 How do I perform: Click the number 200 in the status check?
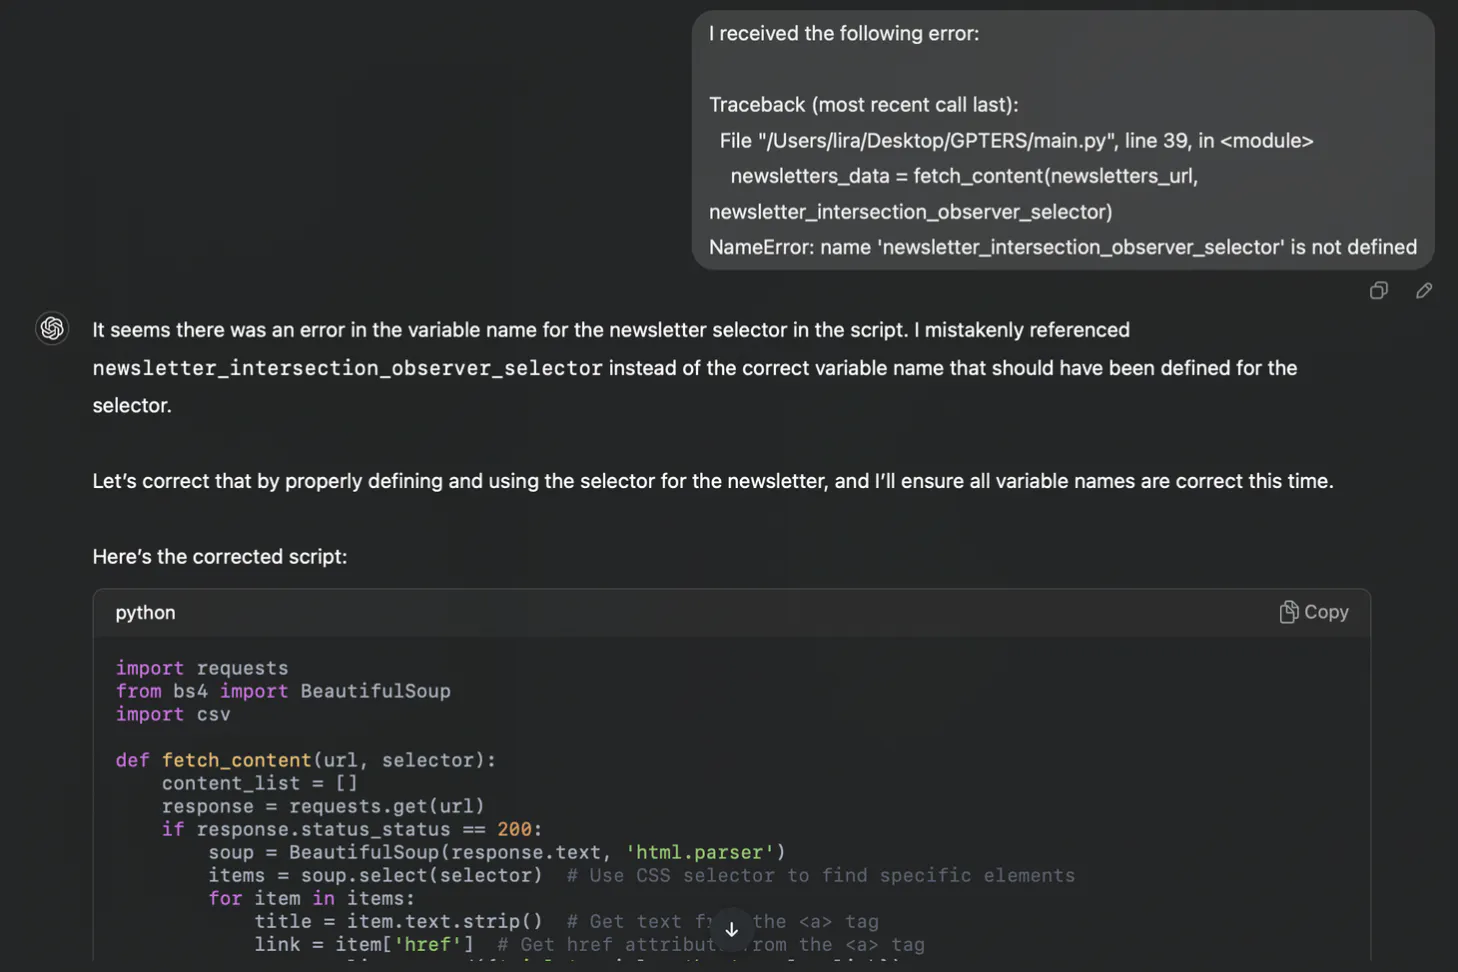(514, 829)
